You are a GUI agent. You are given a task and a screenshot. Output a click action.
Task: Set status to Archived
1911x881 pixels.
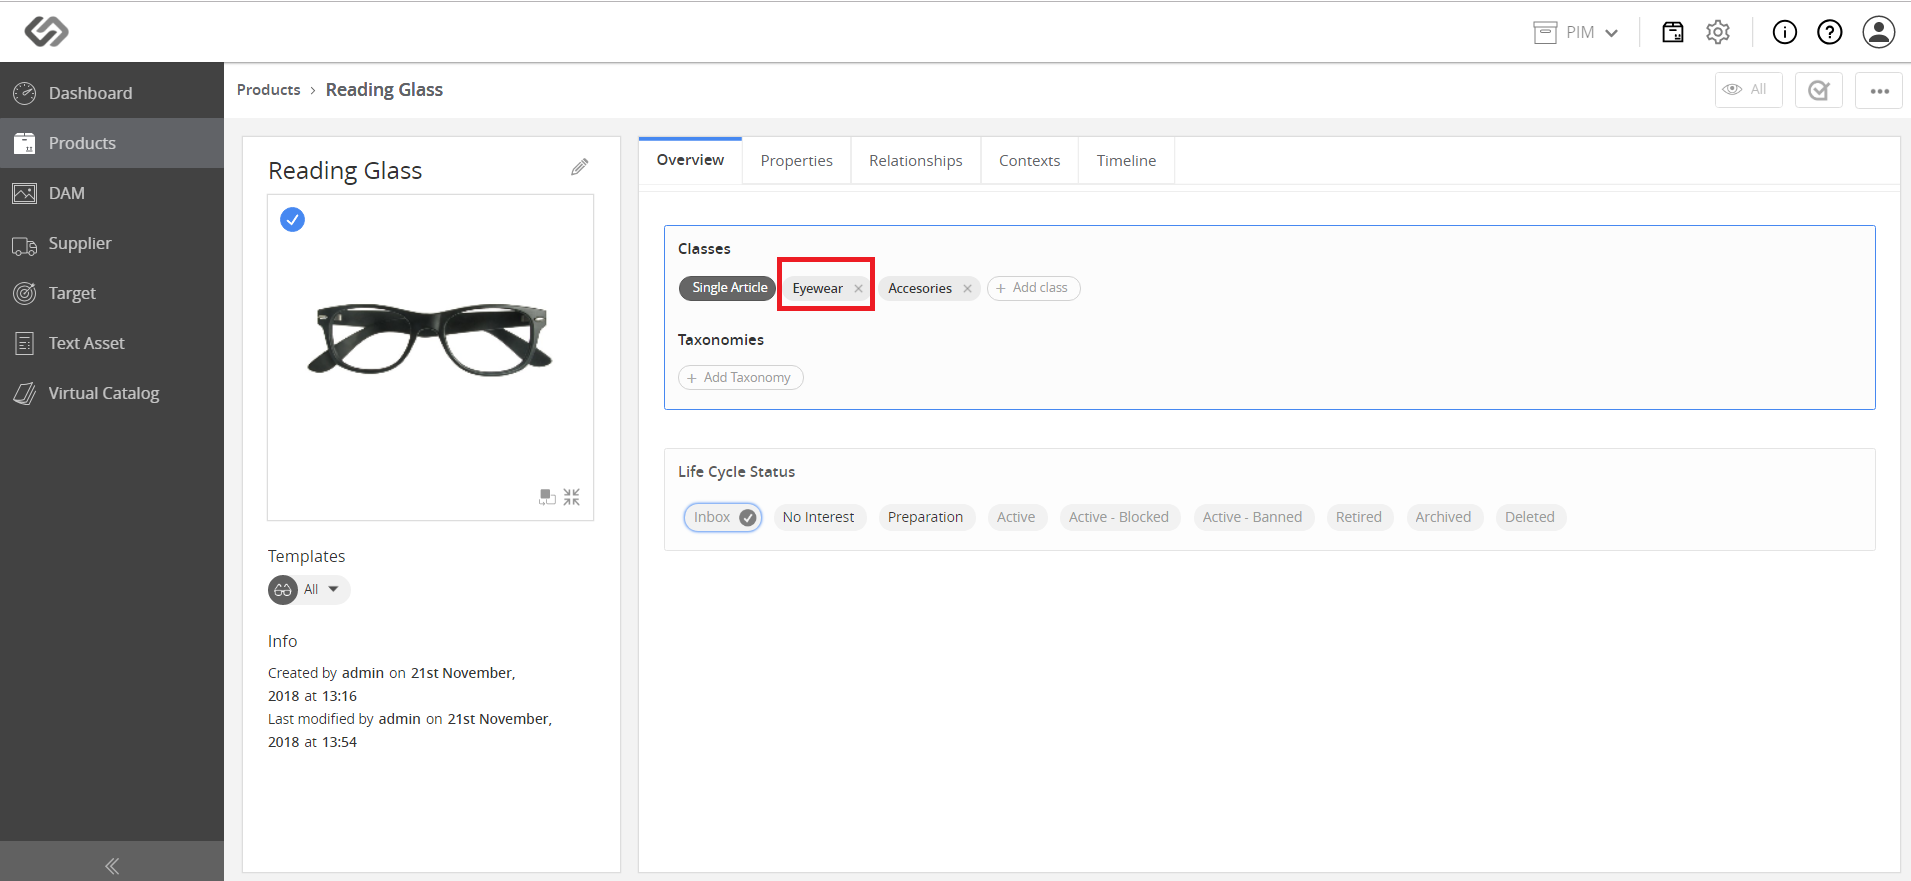(1443, 517)
